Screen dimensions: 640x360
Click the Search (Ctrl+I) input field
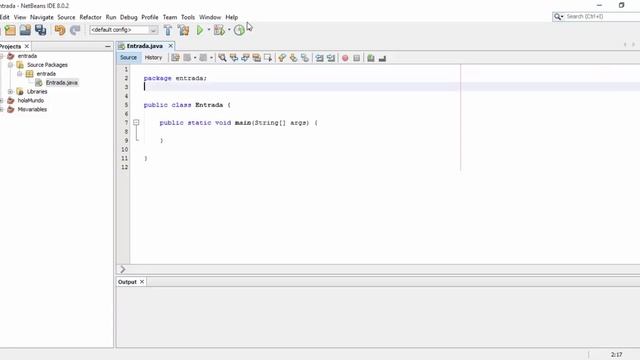pos(602,17)
